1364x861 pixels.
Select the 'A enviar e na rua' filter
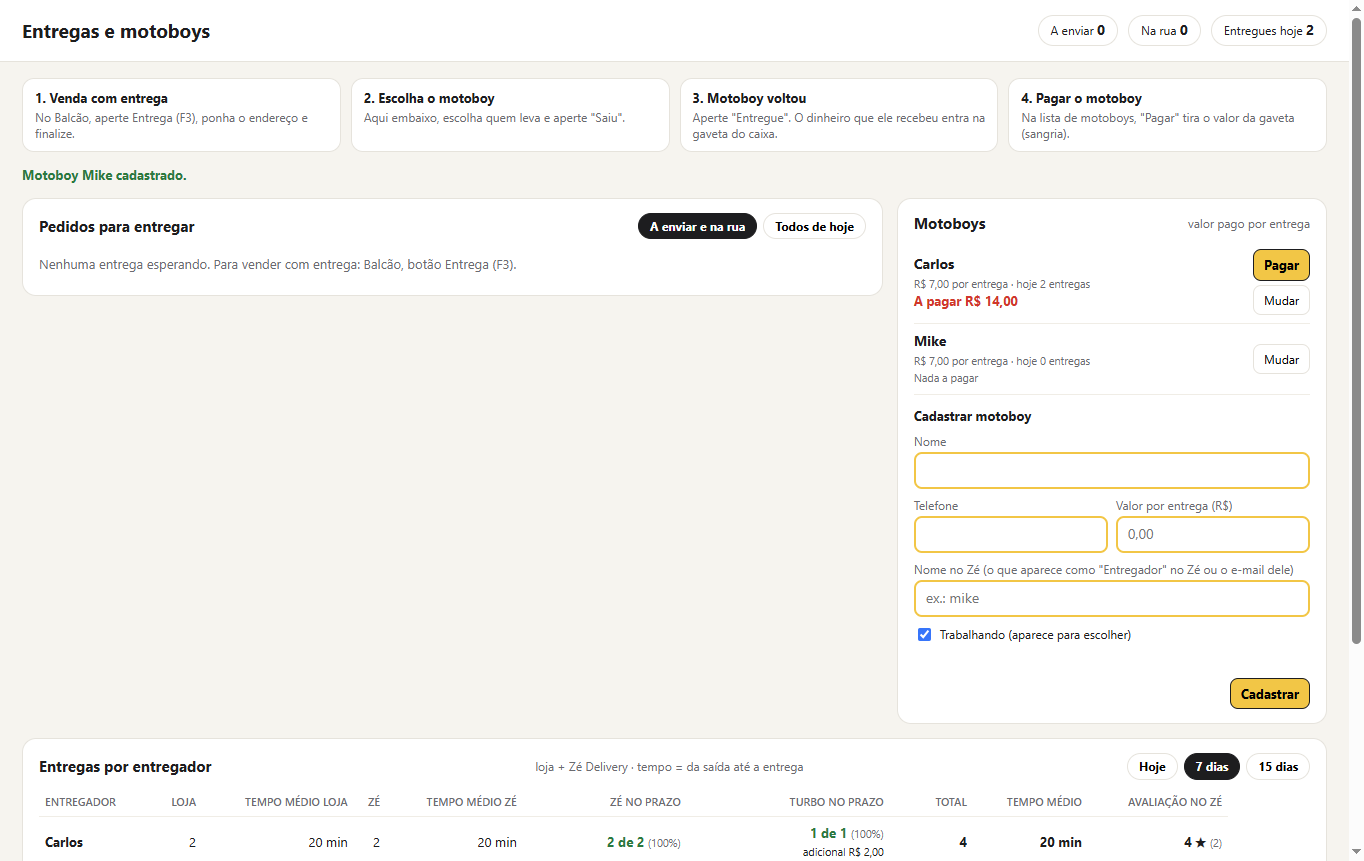[697, 227]
